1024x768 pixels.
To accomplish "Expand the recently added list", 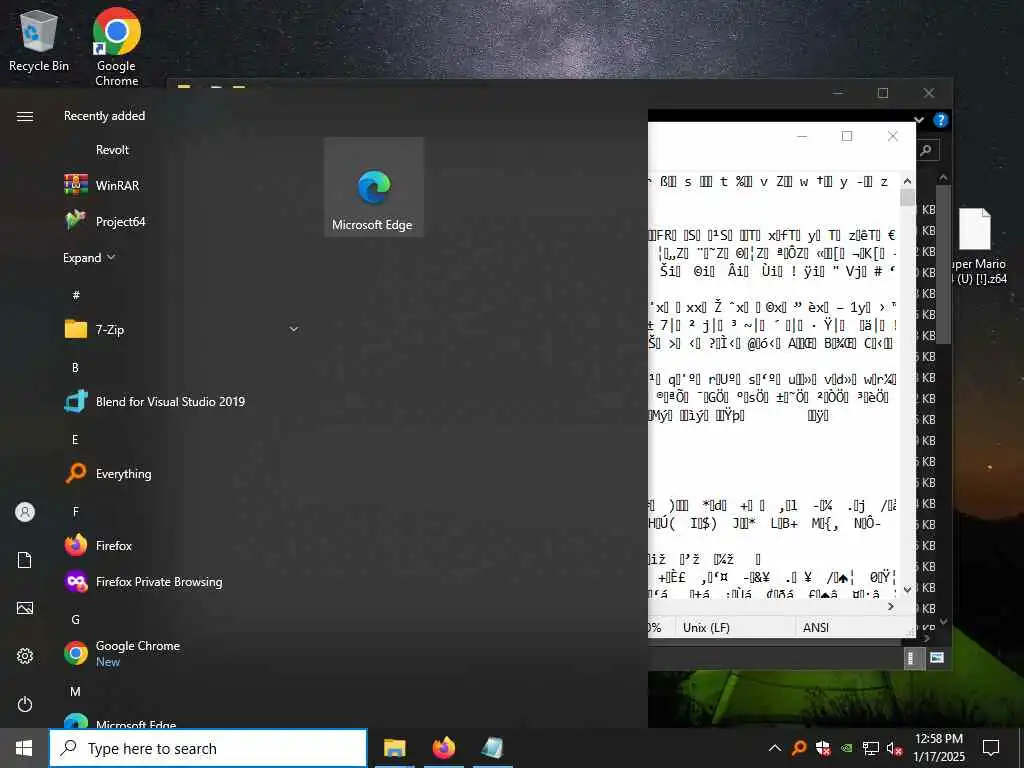I will (x=89, y=257).
